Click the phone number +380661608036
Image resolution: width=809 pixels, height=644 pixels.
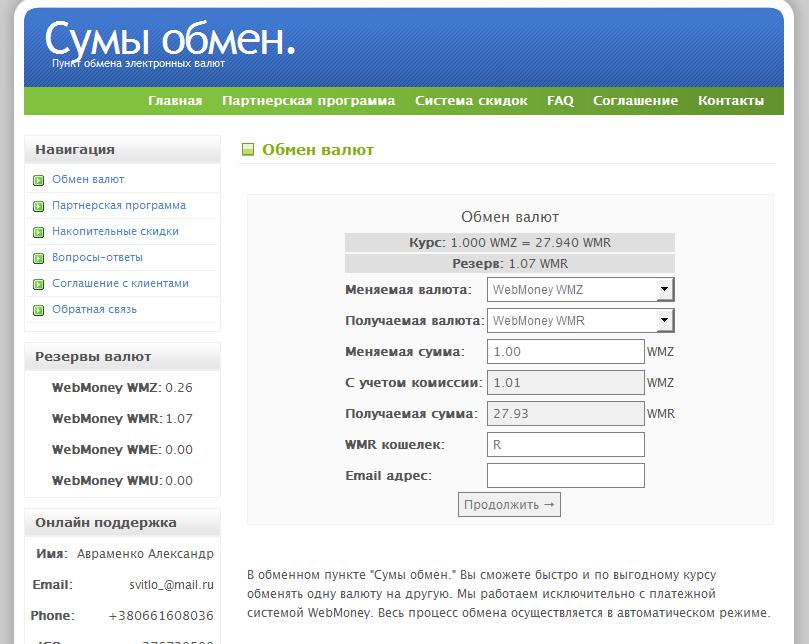pyautogui.click(x=161, y=616)
